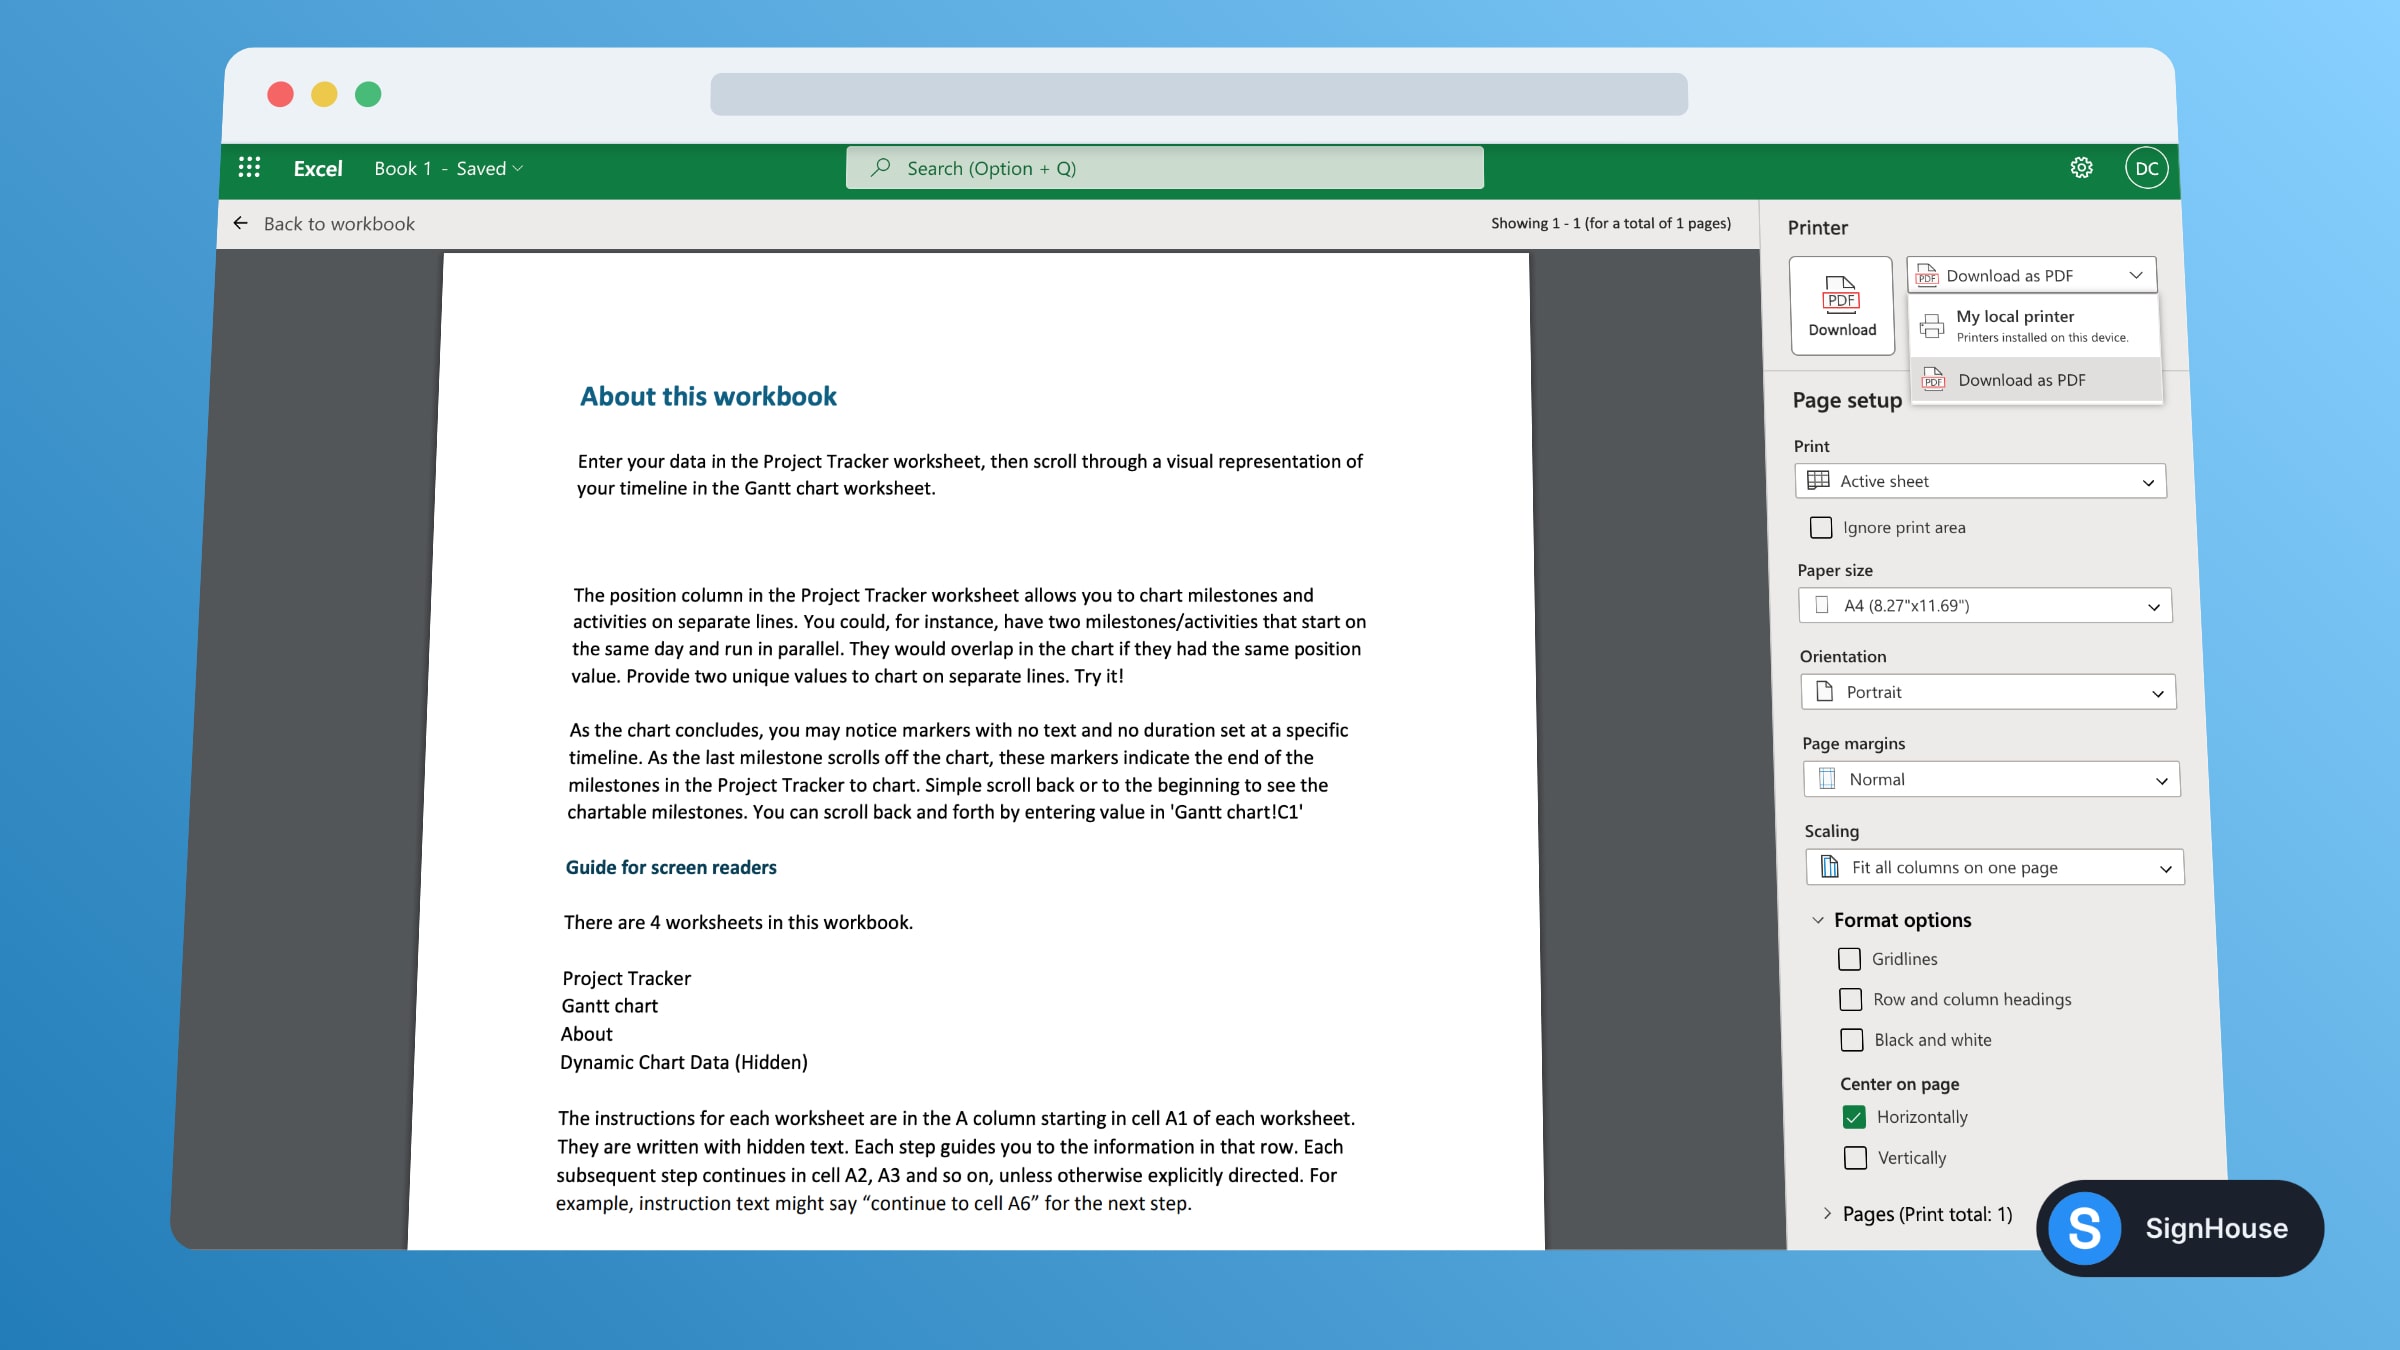Click the 'Page setup' heading
The image size is (2400, 1350).
1847,400
